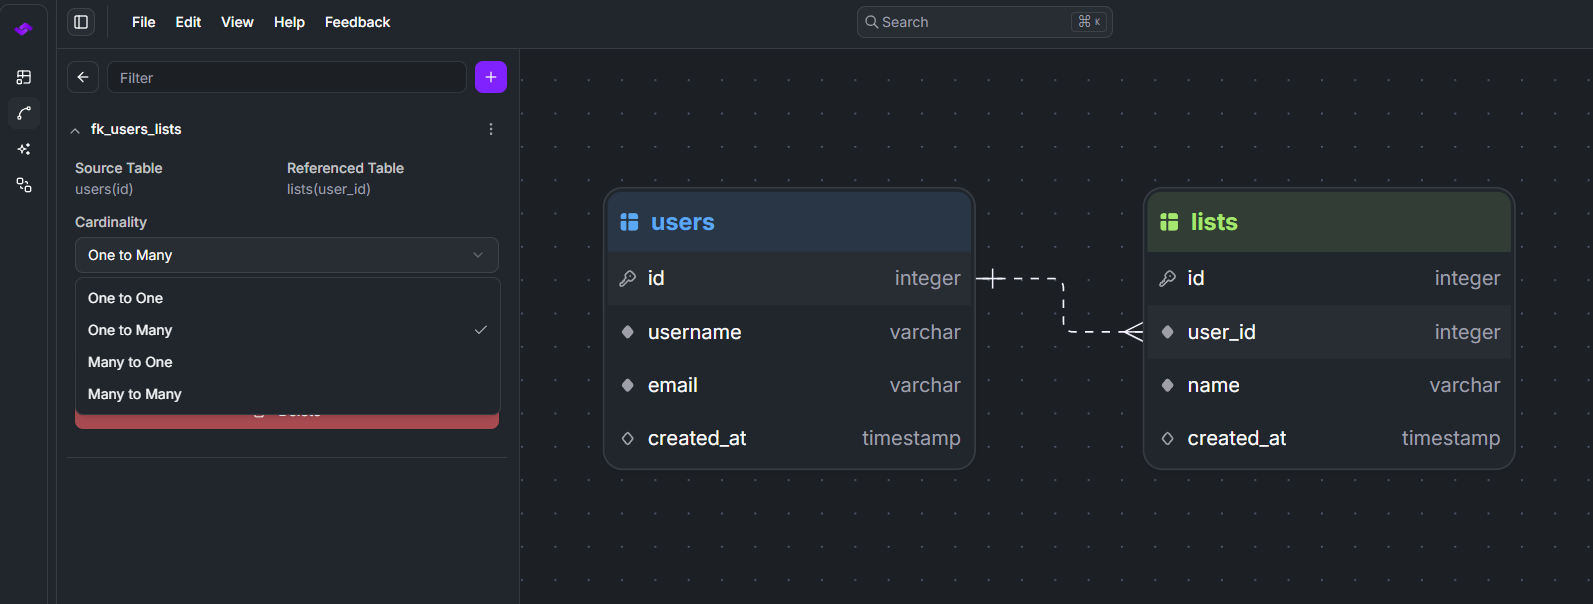Select the users table header
1593x604 pixels.
[789, 222]
